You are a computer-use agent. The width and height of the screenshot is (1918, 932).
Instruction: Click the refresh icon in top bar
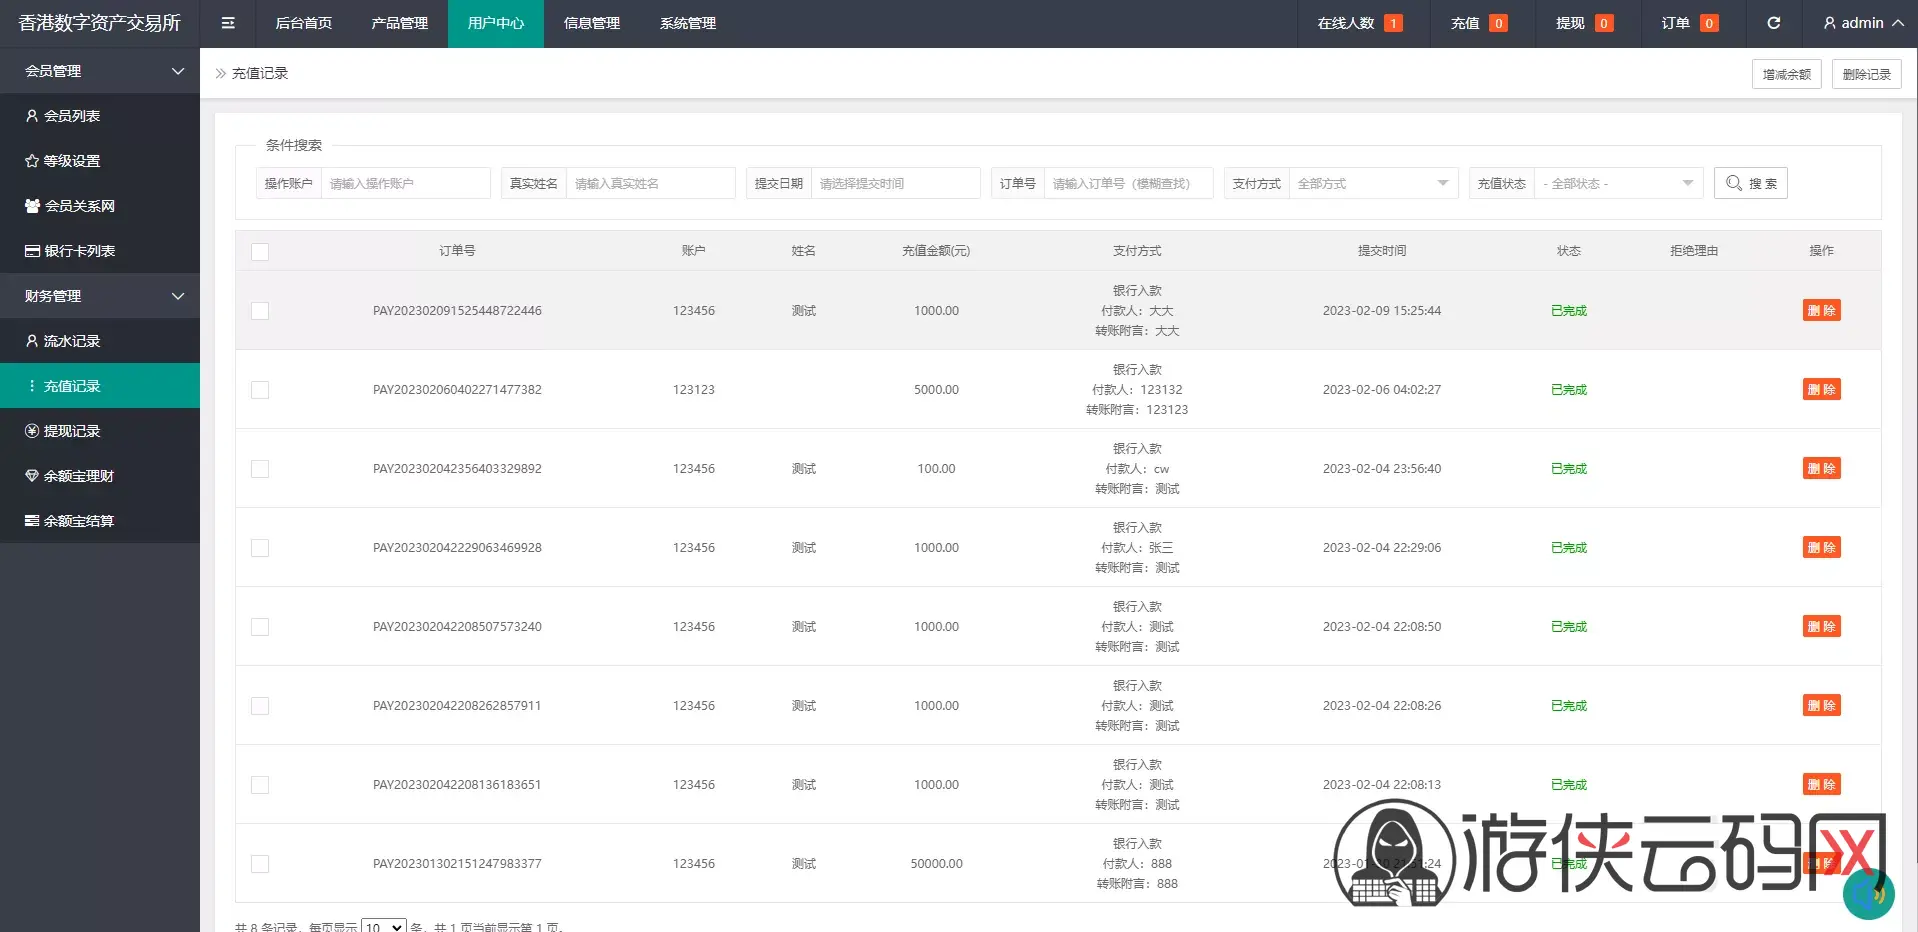pos(1773,23)
